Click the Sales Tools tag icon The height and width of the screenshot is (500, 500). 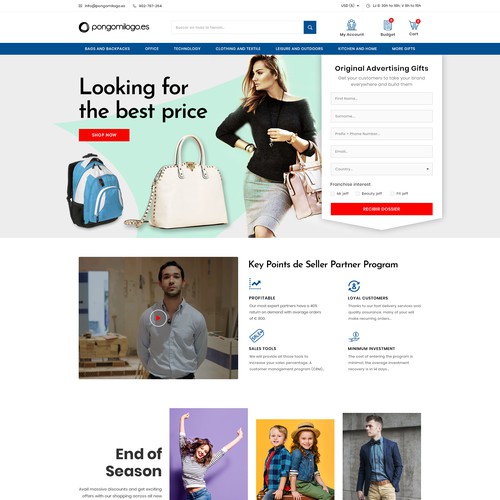[x=256, y=336]
